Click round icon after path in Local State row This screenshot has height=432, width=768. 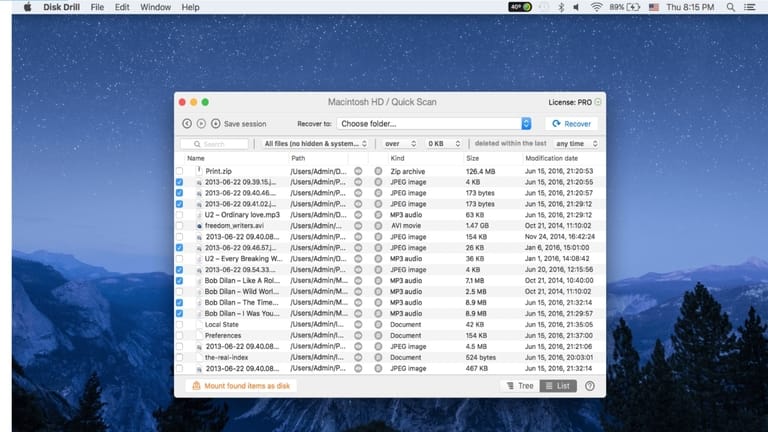click(x=359, y=324)
